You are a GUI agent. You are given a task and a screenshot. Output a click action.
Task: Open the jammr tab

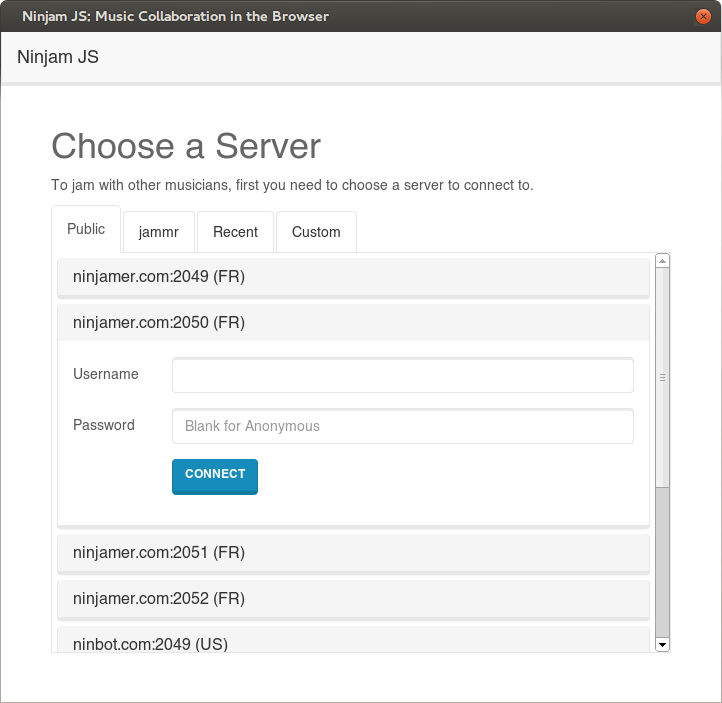158,232
